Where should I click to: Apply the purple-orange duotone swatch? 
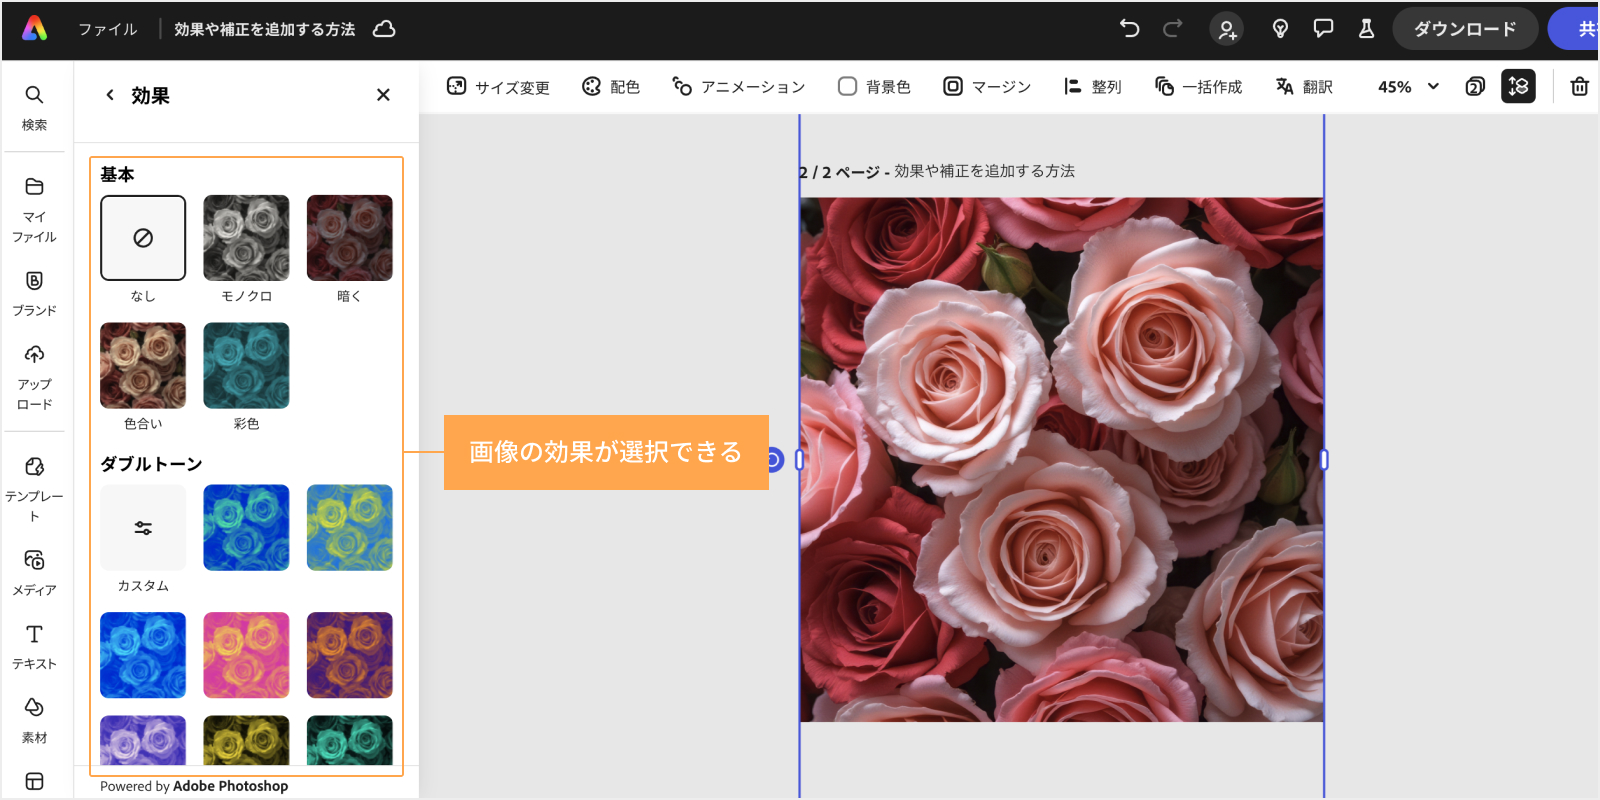point(350,655)
